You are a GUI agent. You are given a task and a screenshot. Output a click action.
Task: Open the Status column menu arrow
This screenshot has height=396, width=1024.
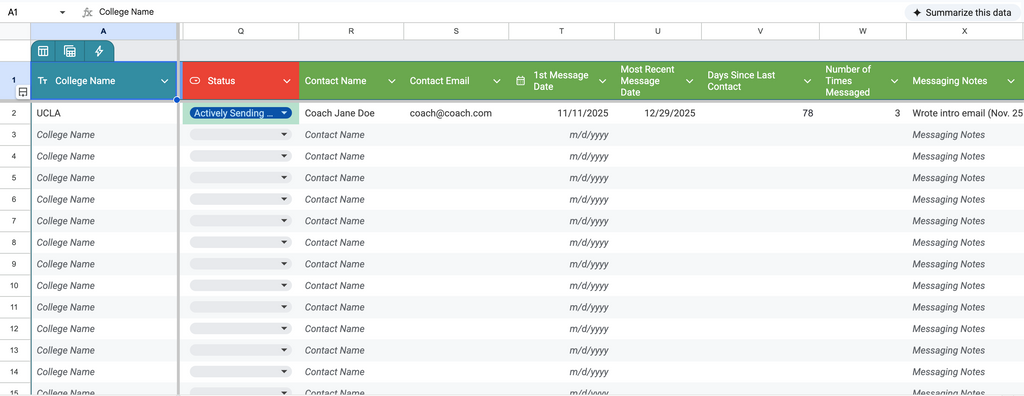tap(287, 81)
